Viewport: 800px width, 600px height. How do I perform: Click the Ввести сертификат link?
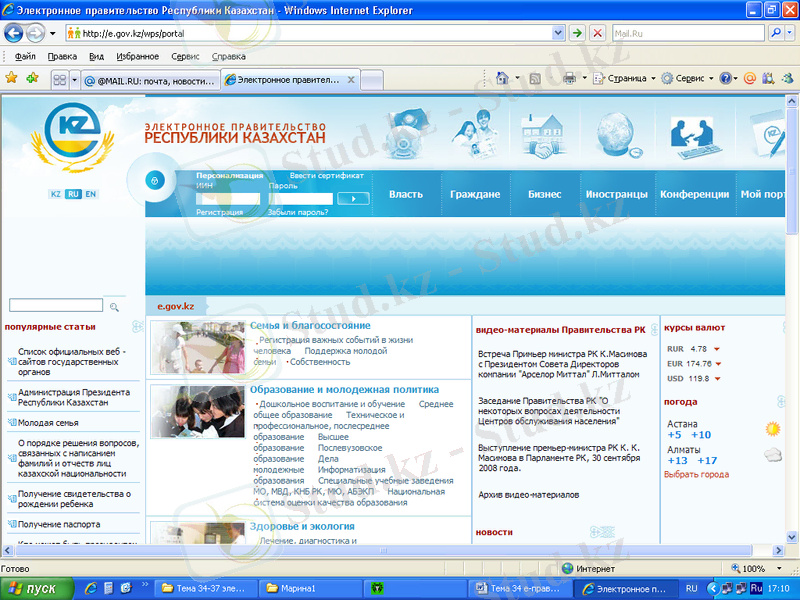click(327, 176)
